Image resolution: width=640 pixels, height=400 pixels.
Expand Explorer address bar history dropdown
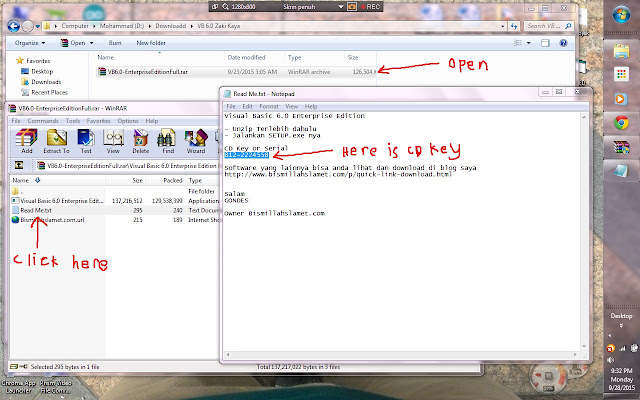[x=502, y=26]
